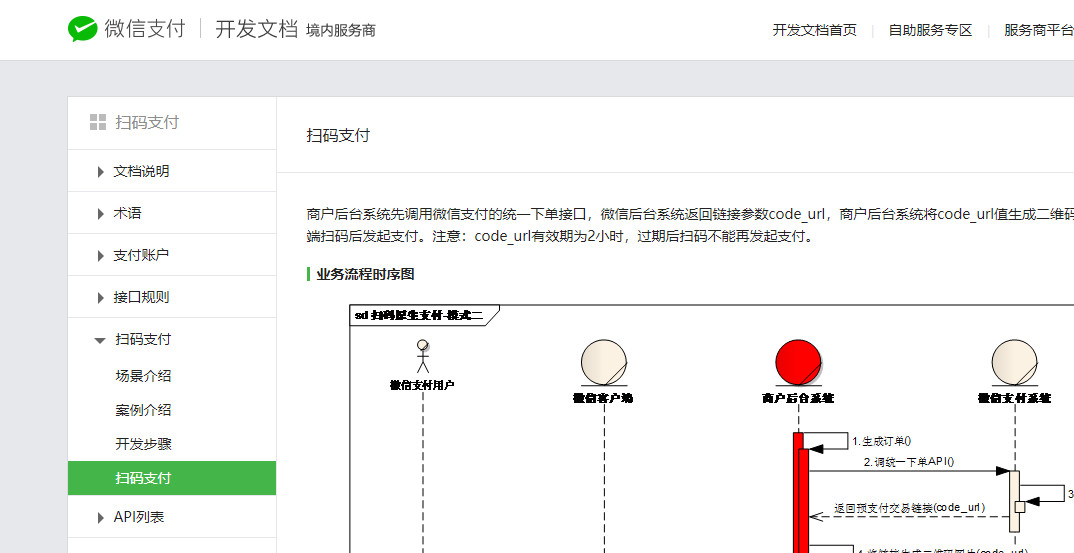The image size is (1074, 553).
Task: Click the 2.调统一下单API() step label
Action: point(909,462)
